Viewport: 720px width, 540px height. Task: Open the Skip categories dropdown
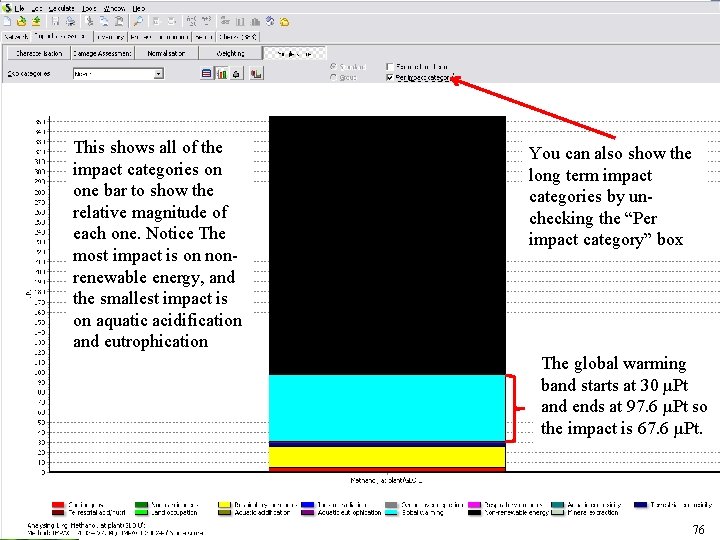[158, 73]
